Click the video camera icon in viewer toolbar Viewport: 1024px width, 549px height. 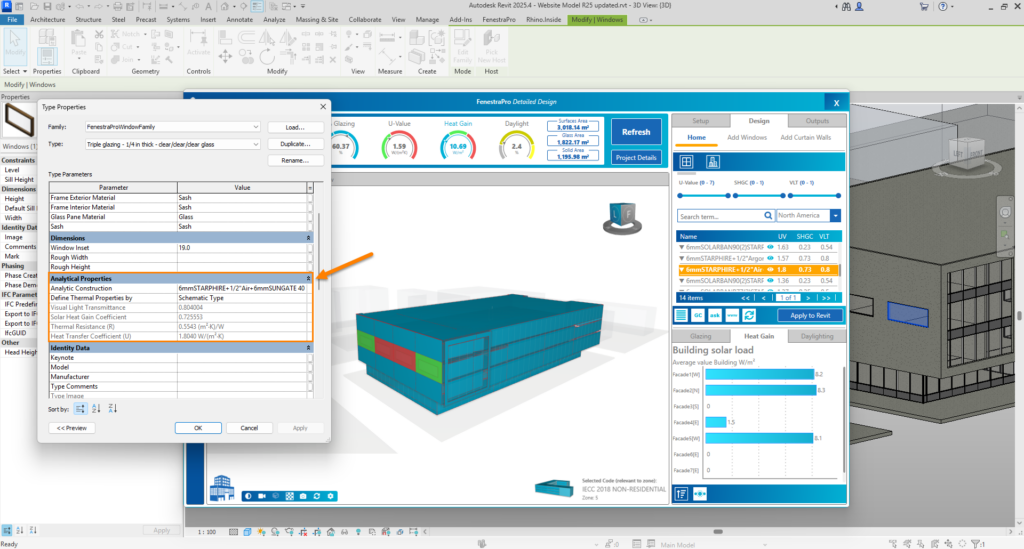click(262, 496)
